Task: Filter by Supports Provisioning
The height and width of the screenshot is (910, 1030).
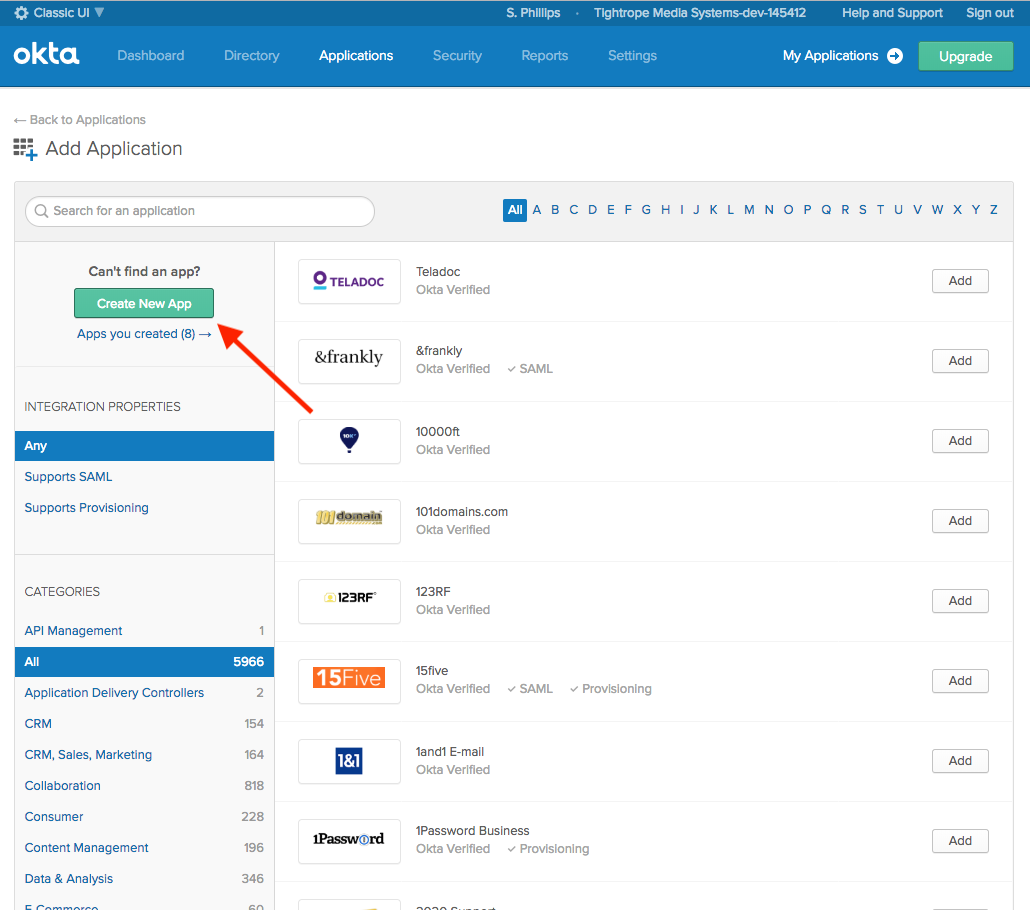Action: pyautogui.click(x=87, y=508)
